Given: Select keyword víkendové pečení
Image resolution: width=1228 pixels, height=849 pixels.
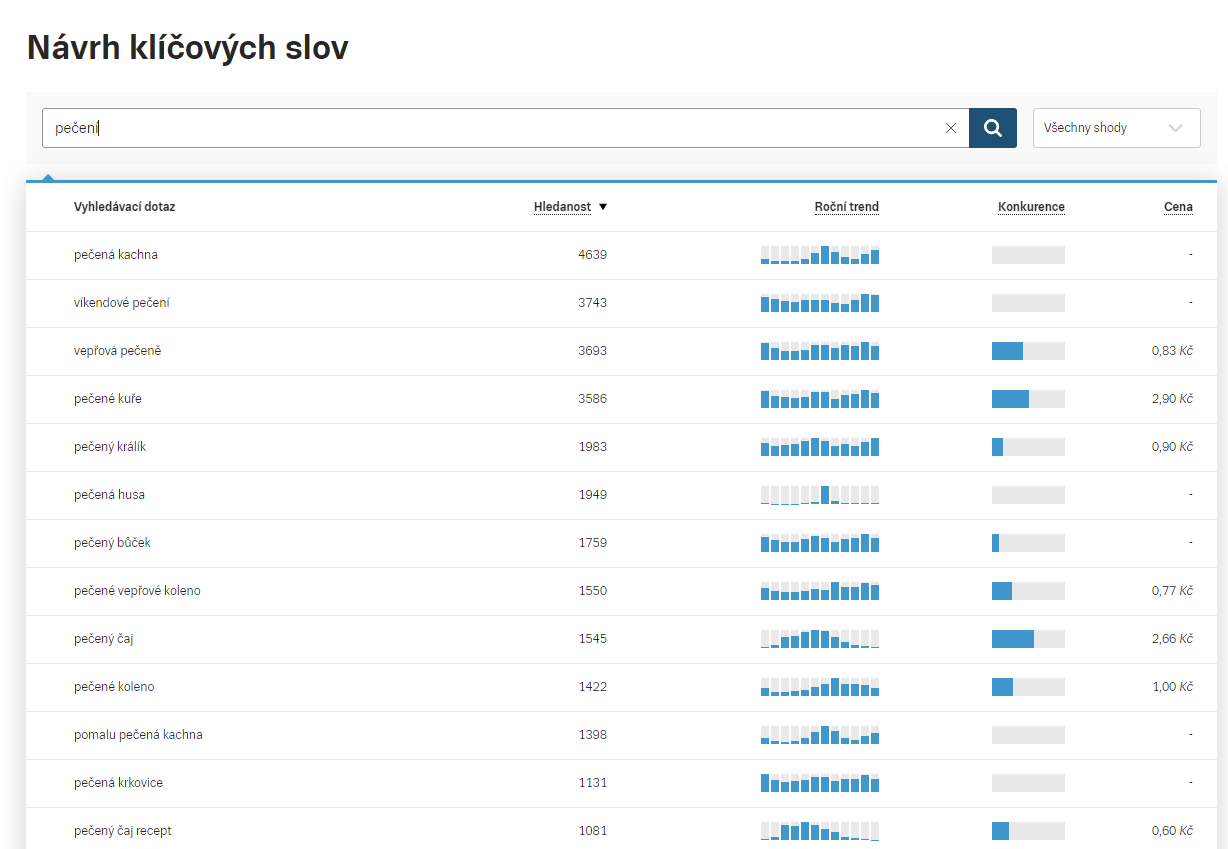Looking at the screenshot, I should pos(122,303).
